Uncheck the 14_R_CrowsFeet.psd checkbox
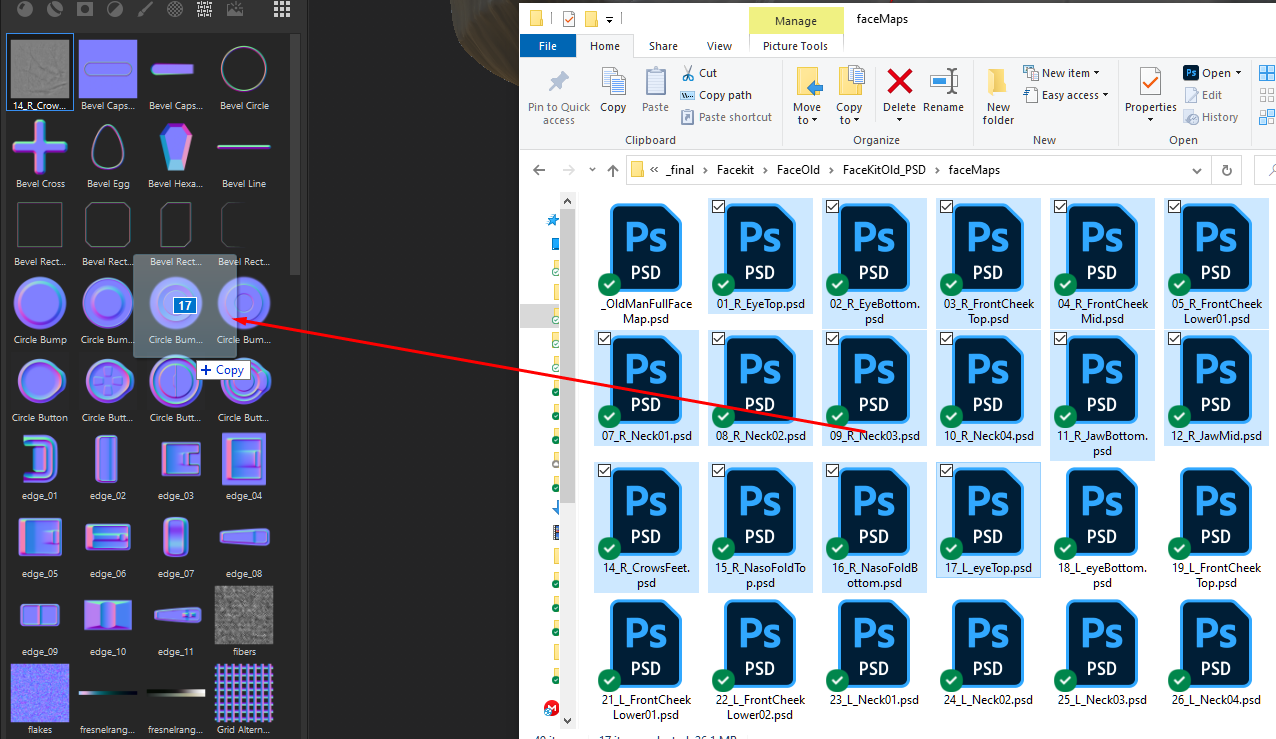Viewport: 1276px width, 739px height. [604, 471]
